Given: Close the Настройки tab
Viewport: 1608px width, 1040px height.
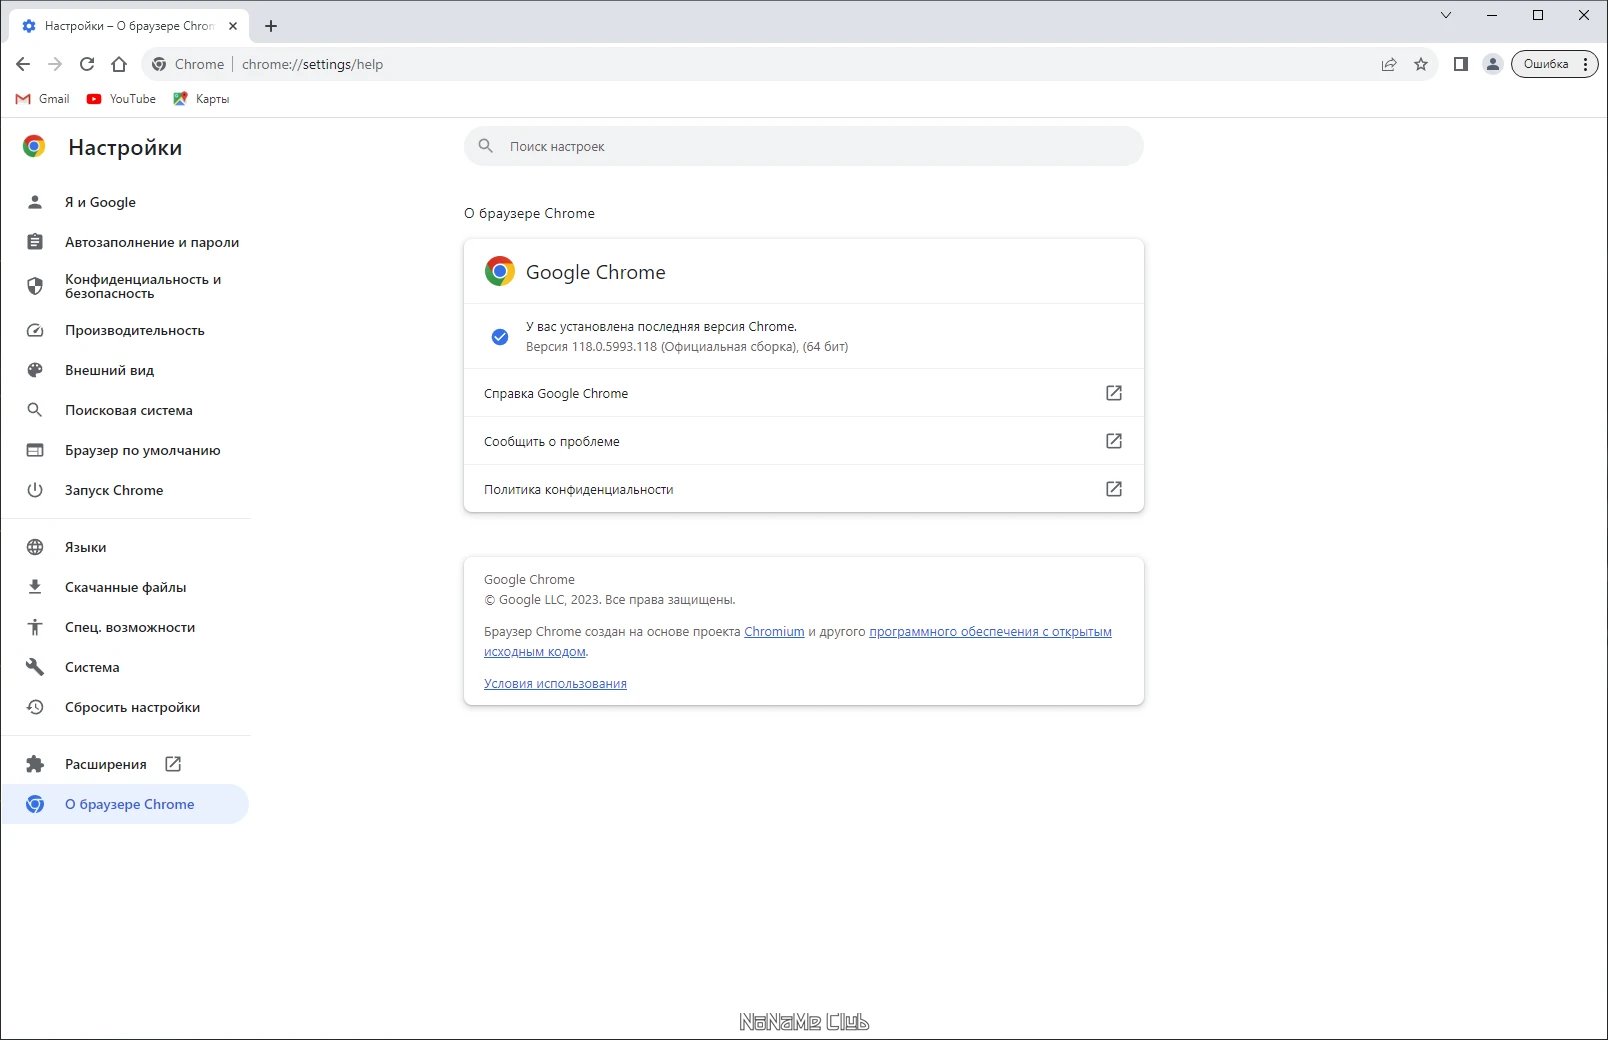Looking at the screenshot, I should [233, 26].
